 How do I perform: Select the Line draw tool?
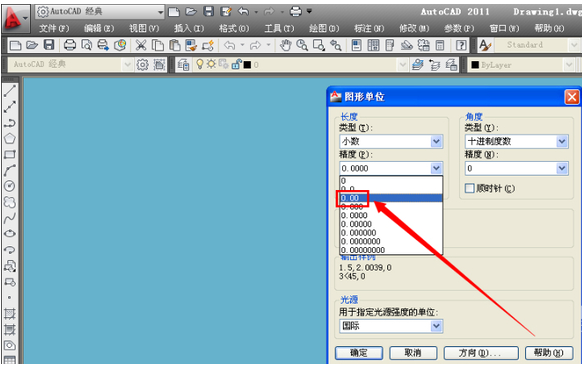(10, 91)
